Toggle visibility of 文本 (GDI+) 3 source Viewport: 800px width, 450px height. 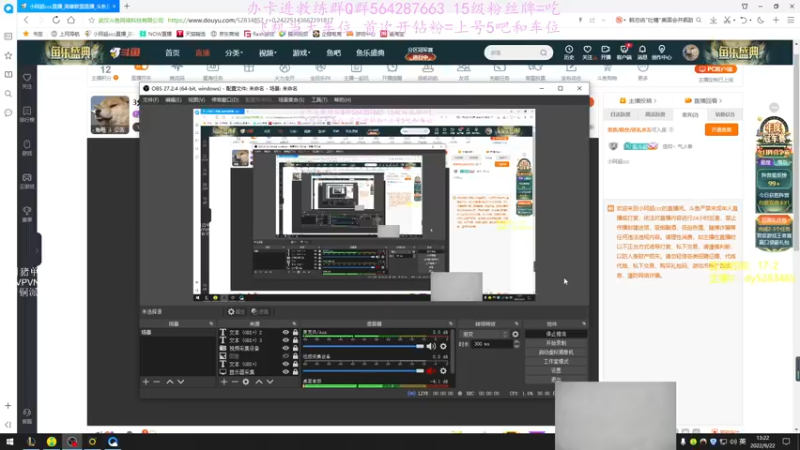(286, 340)
